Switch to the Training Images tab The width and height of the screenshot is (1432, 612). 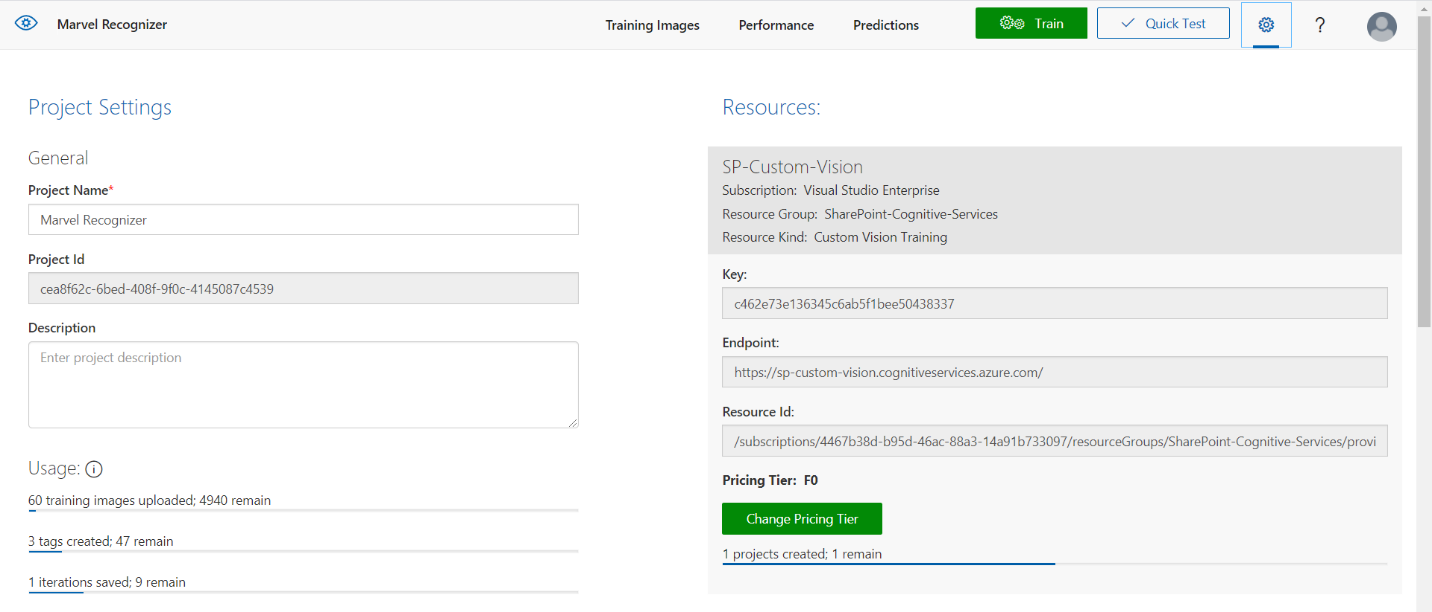(x=652, y=25)
